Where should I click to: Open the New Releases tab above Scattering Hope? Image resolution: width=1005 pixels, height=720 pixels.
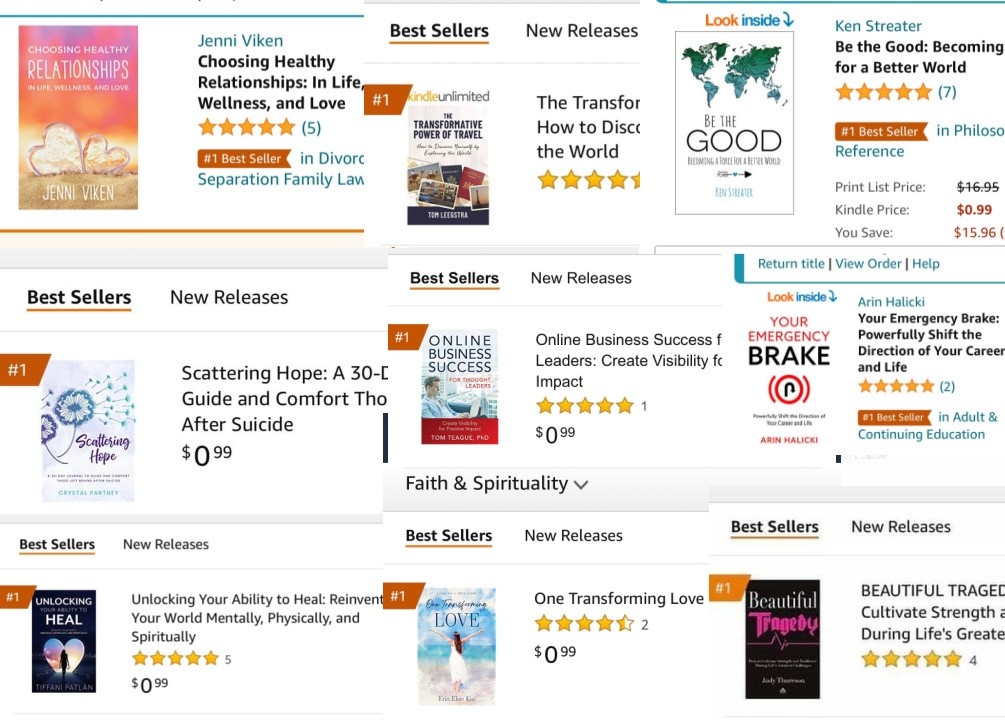coord(229,297)
